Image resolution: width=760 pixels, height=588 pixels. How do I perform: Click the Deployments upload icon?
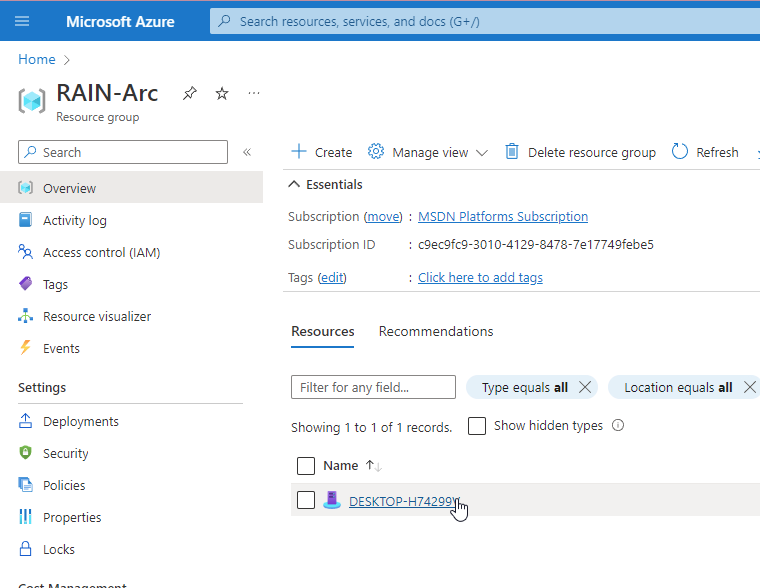click(25, 421)
